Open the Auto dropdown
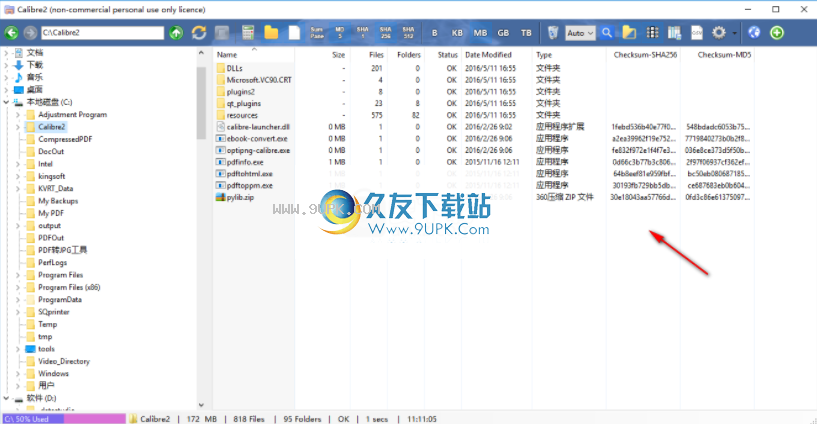The image size is (817, 424). click(580, 33)
